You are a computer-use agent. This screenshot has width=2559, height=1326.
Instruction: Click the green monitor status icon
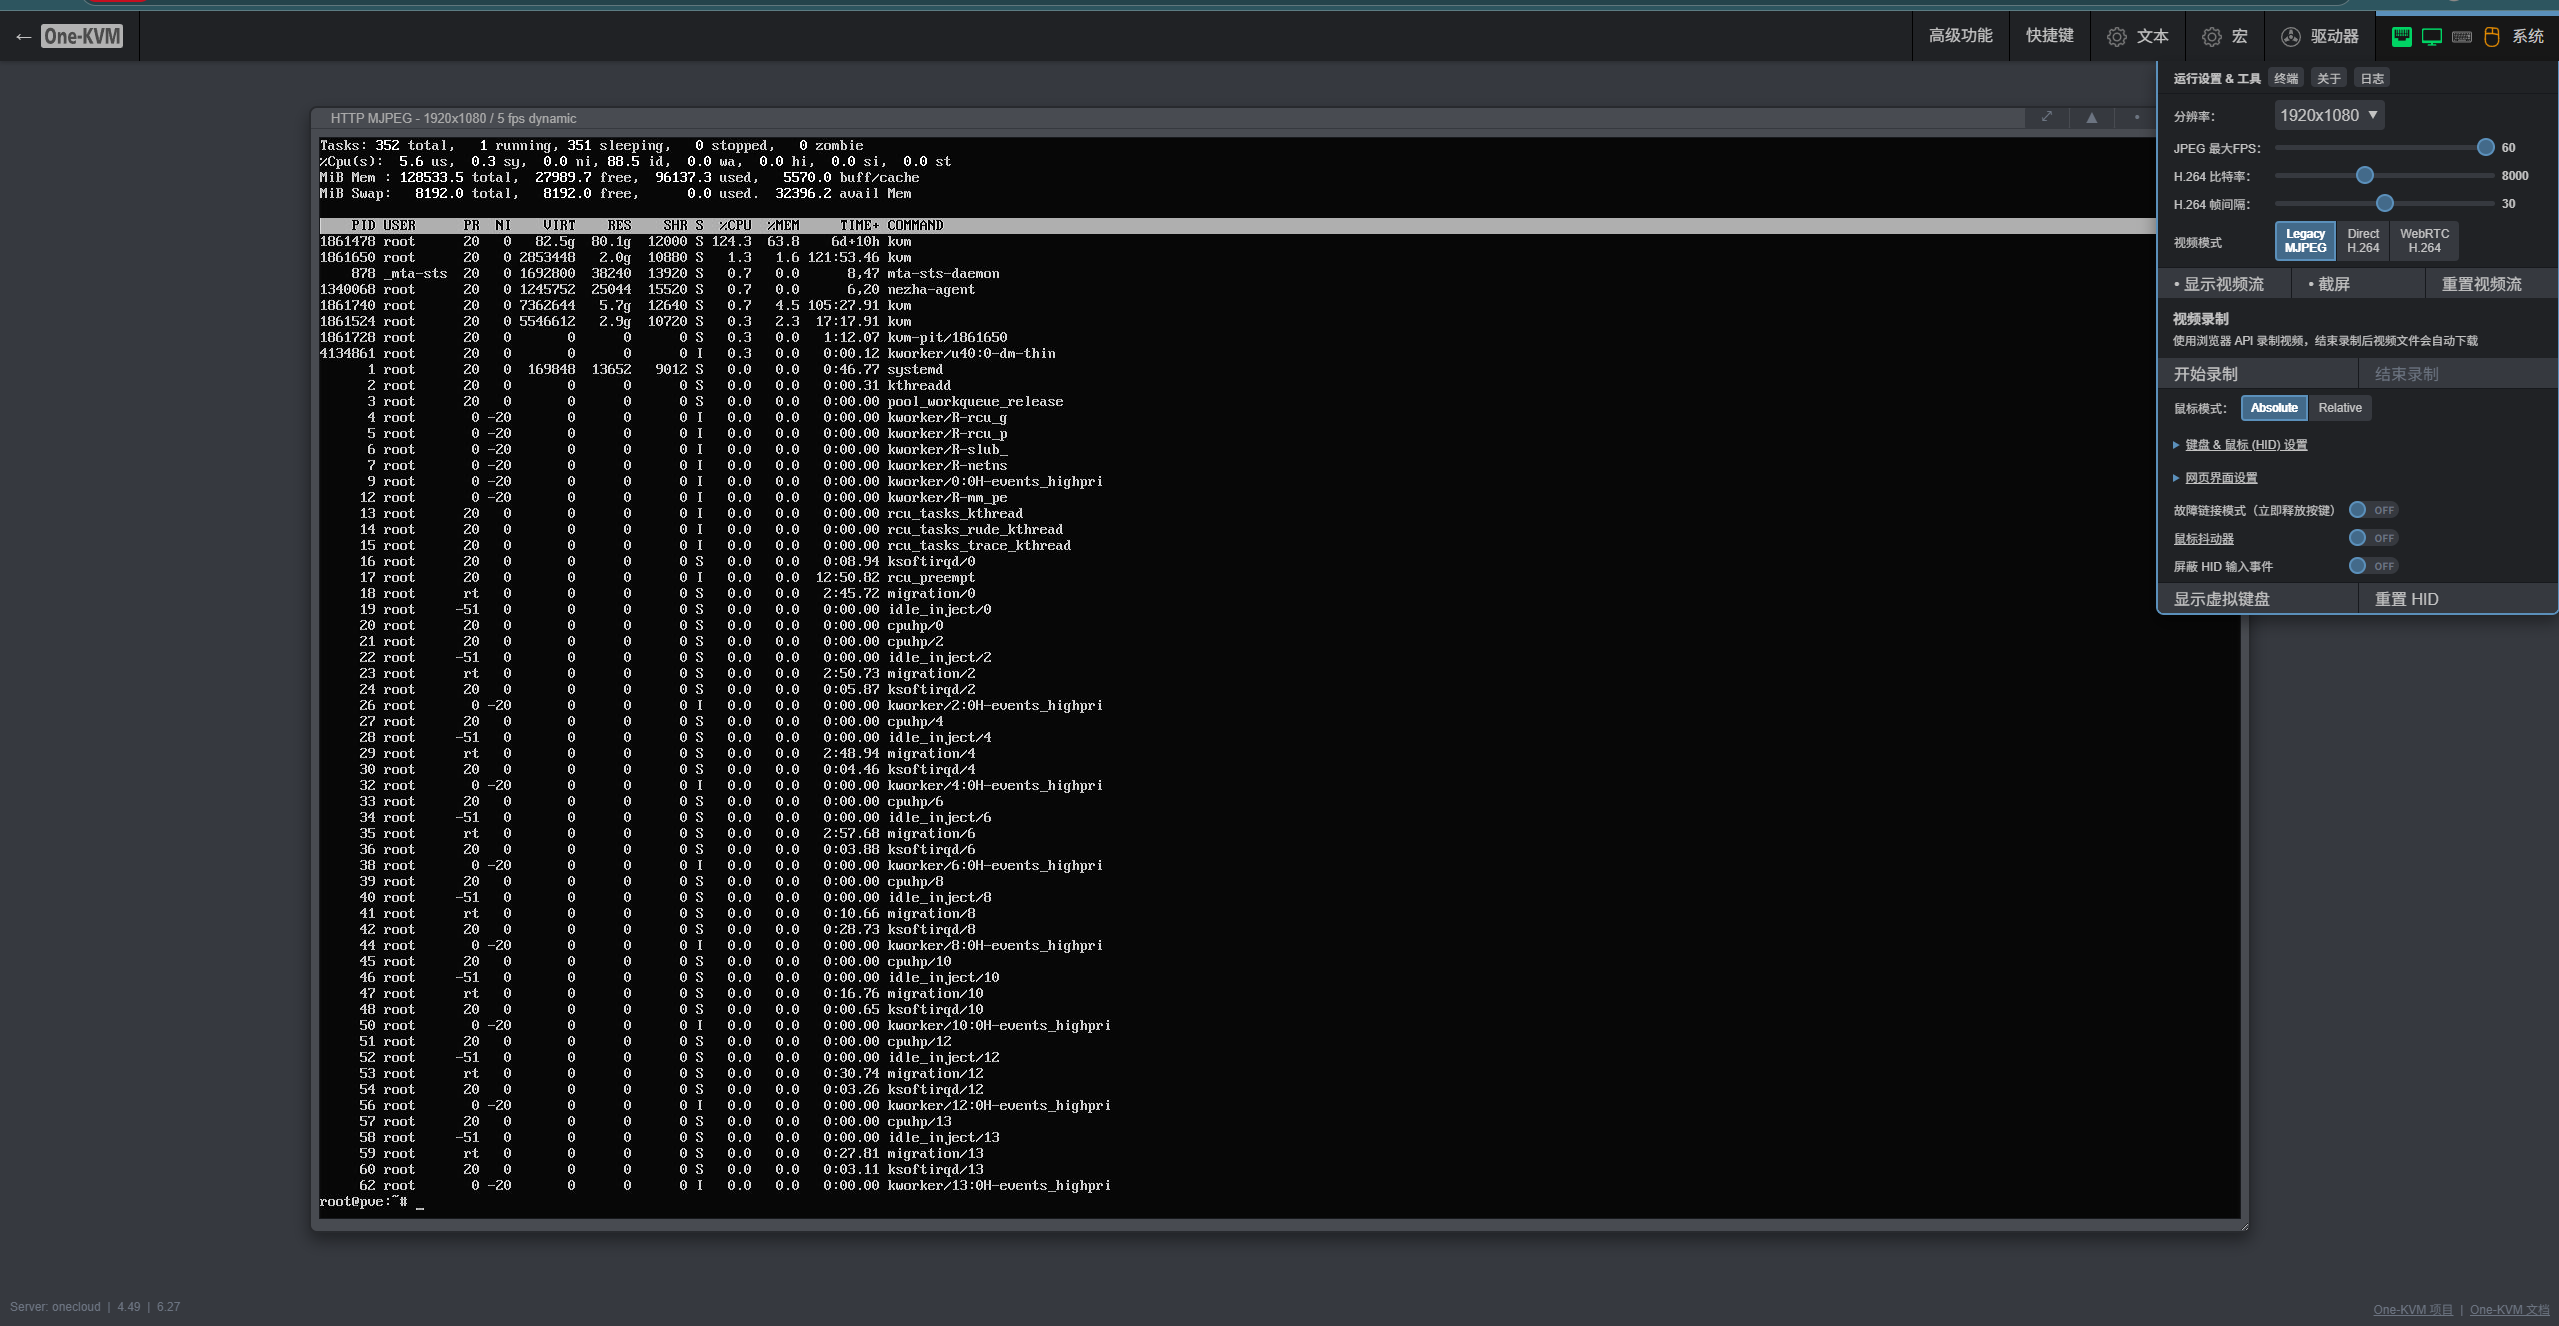2431,37
